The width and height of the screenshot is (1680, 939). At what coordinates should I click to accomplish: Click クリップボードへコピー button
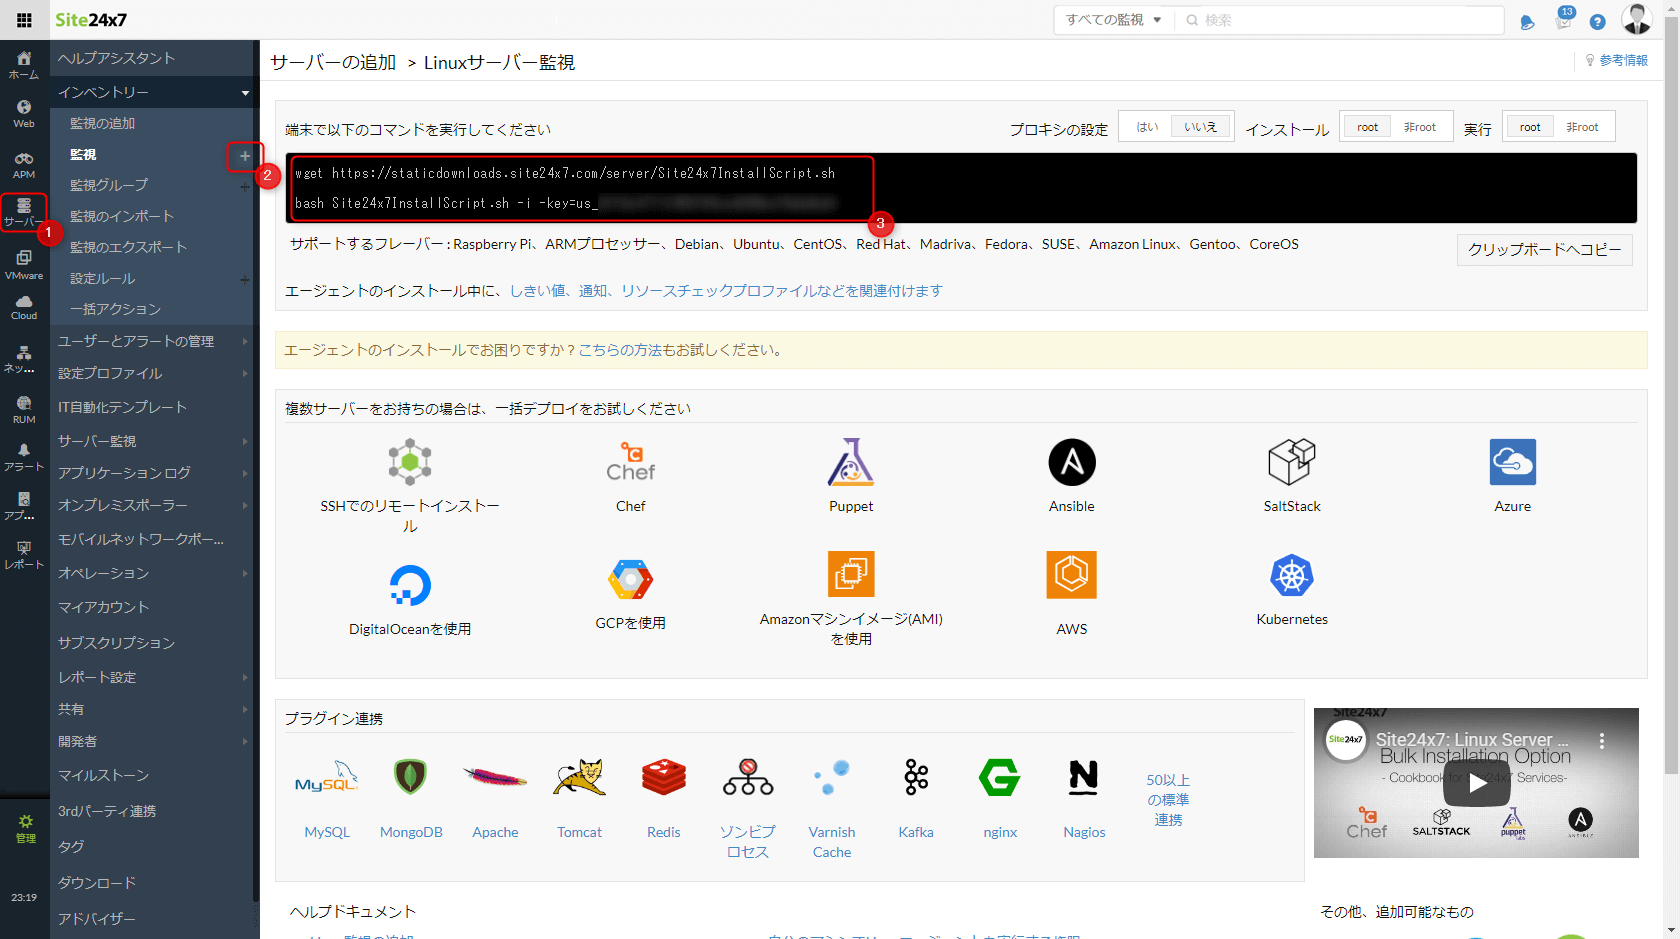pyautogui.click(x=1544, y=249)
